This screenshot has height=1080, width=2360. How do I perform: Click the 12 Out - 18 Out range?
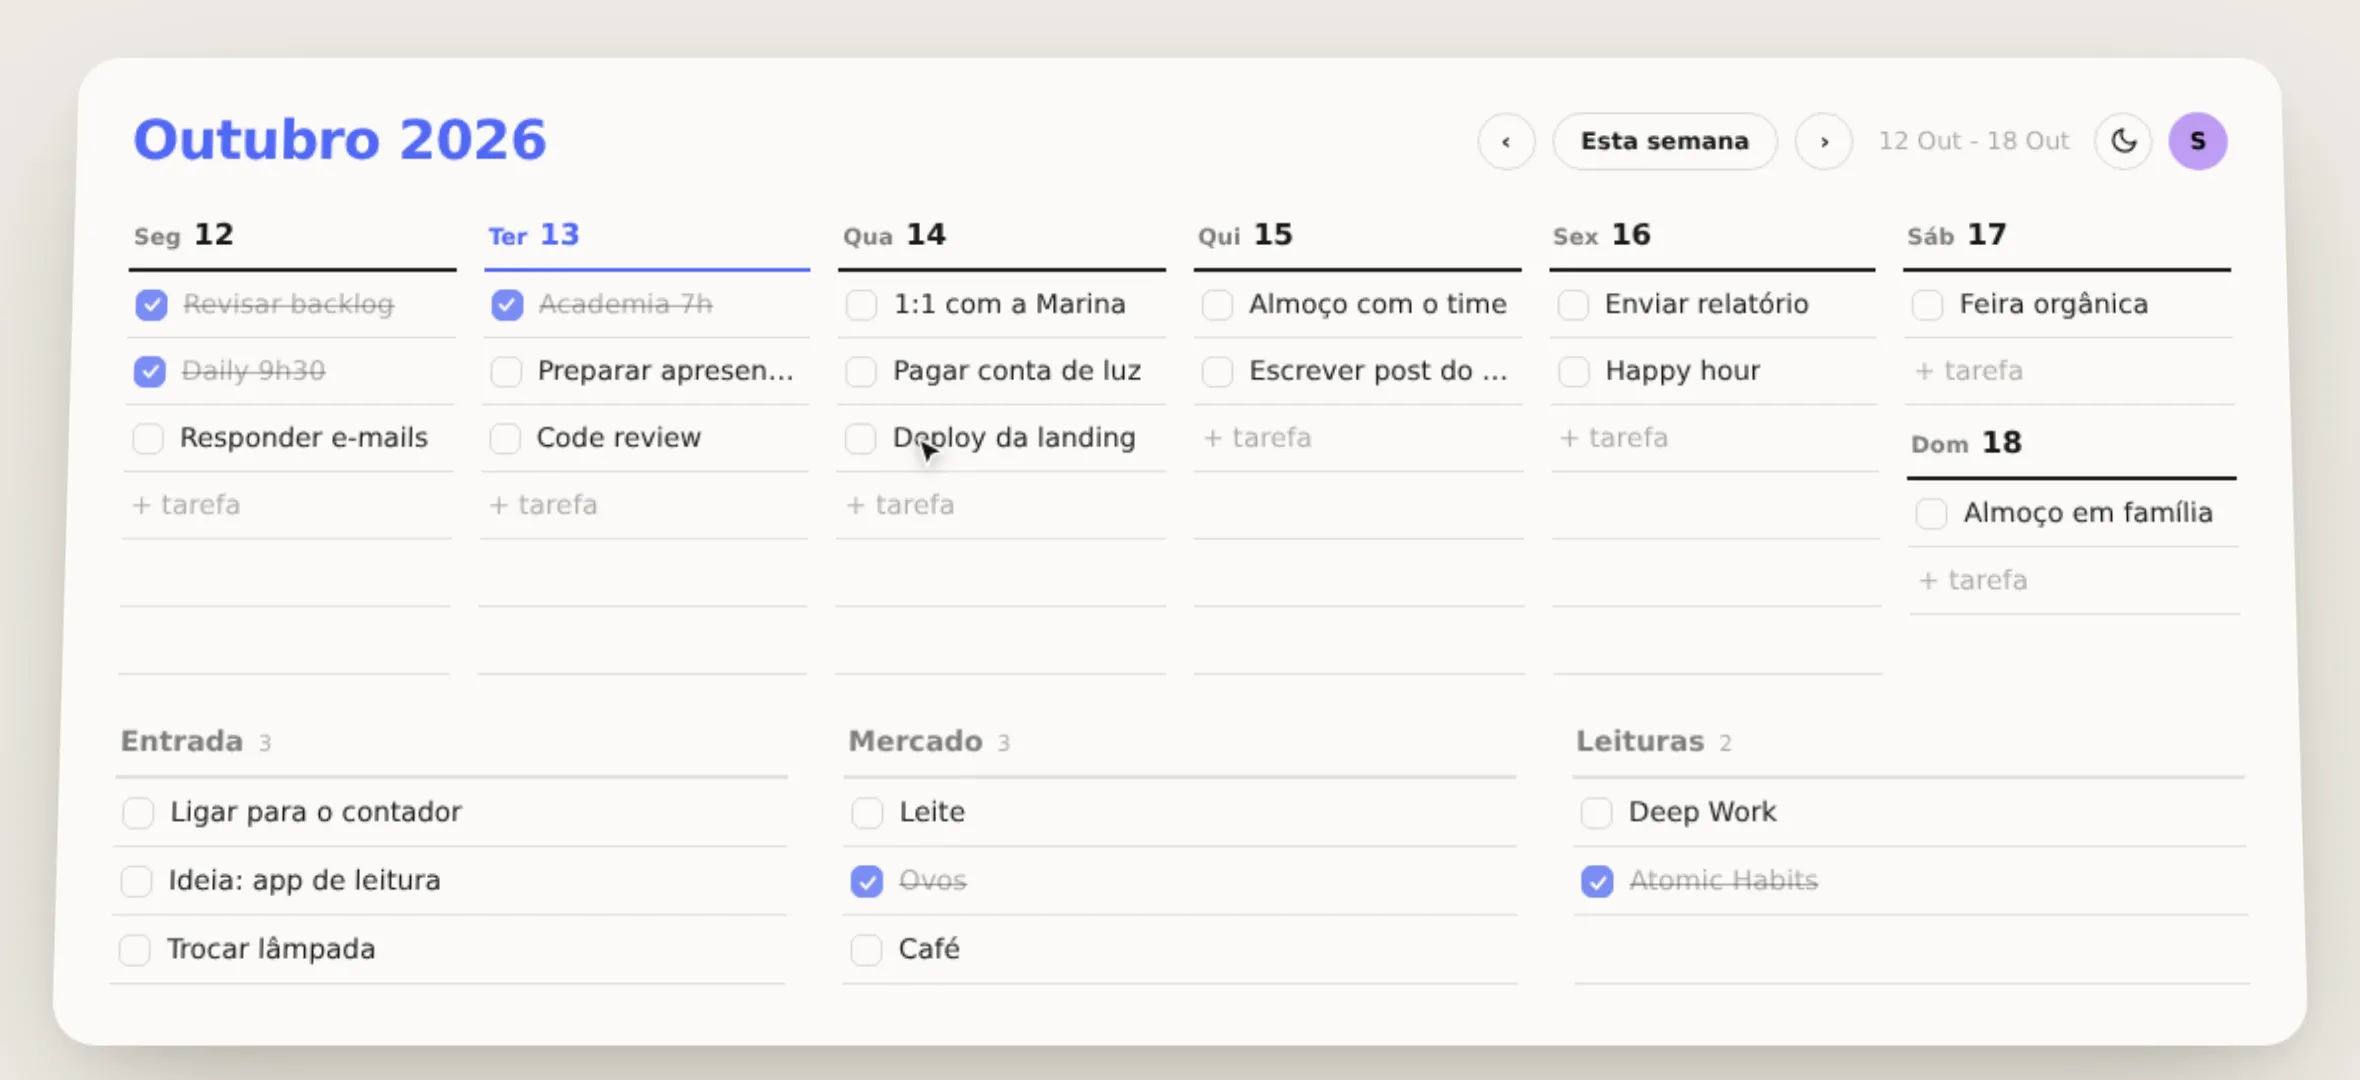point(1973,141)
